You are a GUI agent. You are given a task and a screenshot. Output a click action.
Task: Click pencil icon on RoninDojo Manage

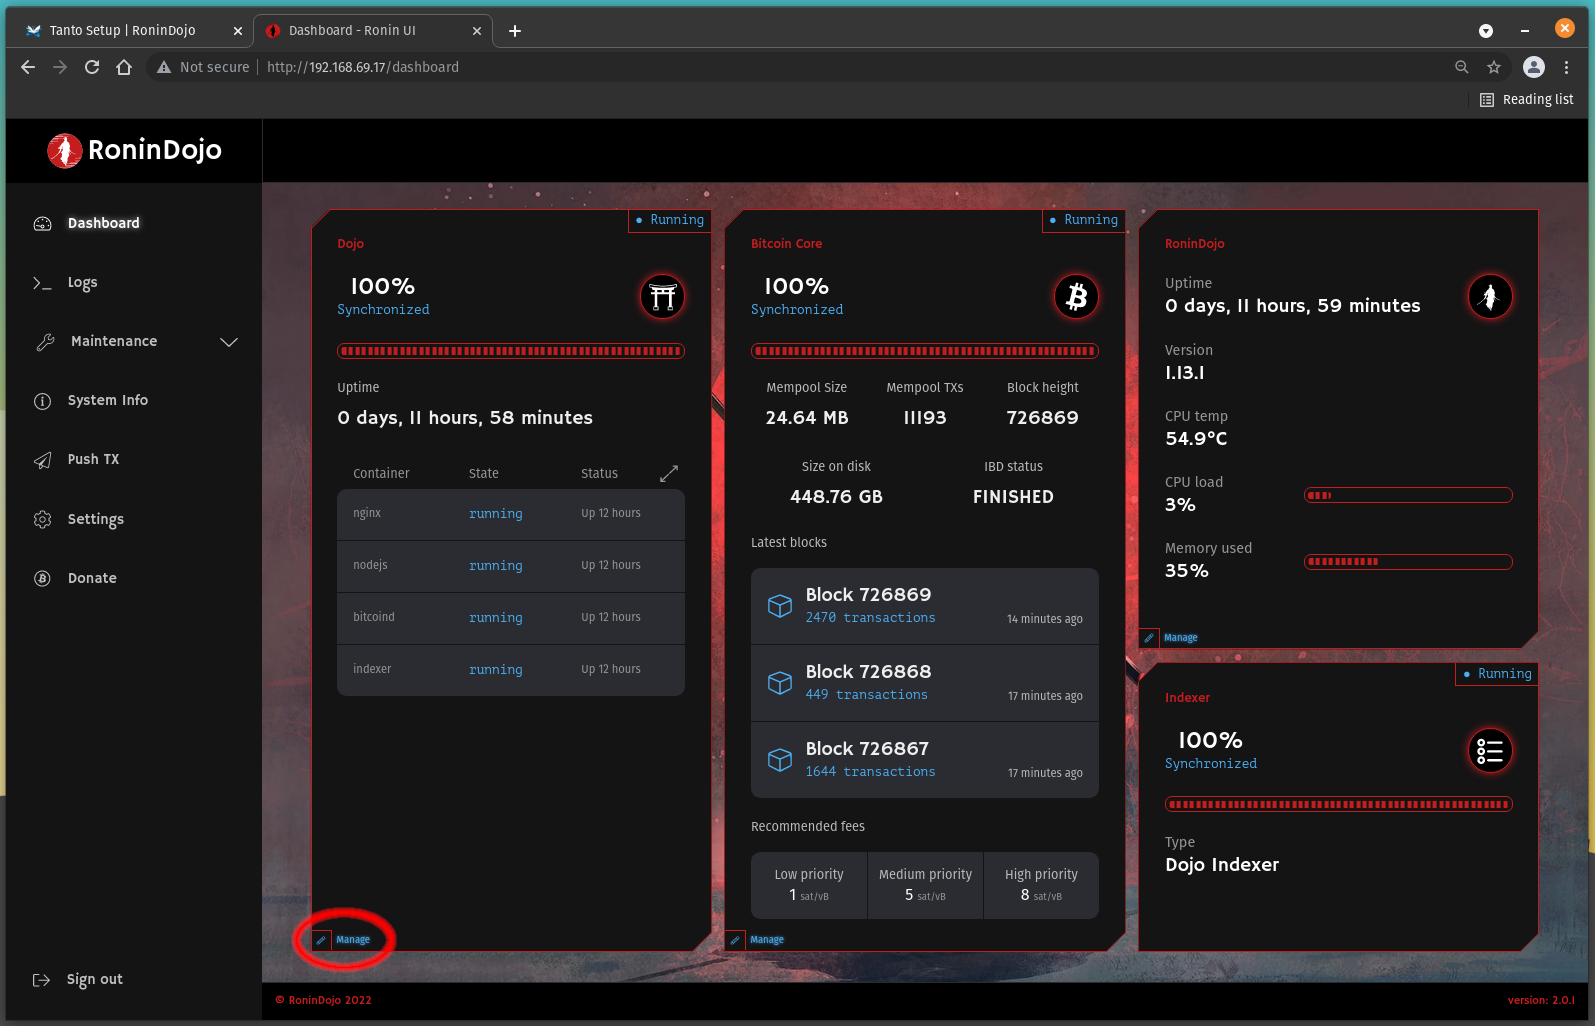pyautogui.click(x=1149, y=638)
